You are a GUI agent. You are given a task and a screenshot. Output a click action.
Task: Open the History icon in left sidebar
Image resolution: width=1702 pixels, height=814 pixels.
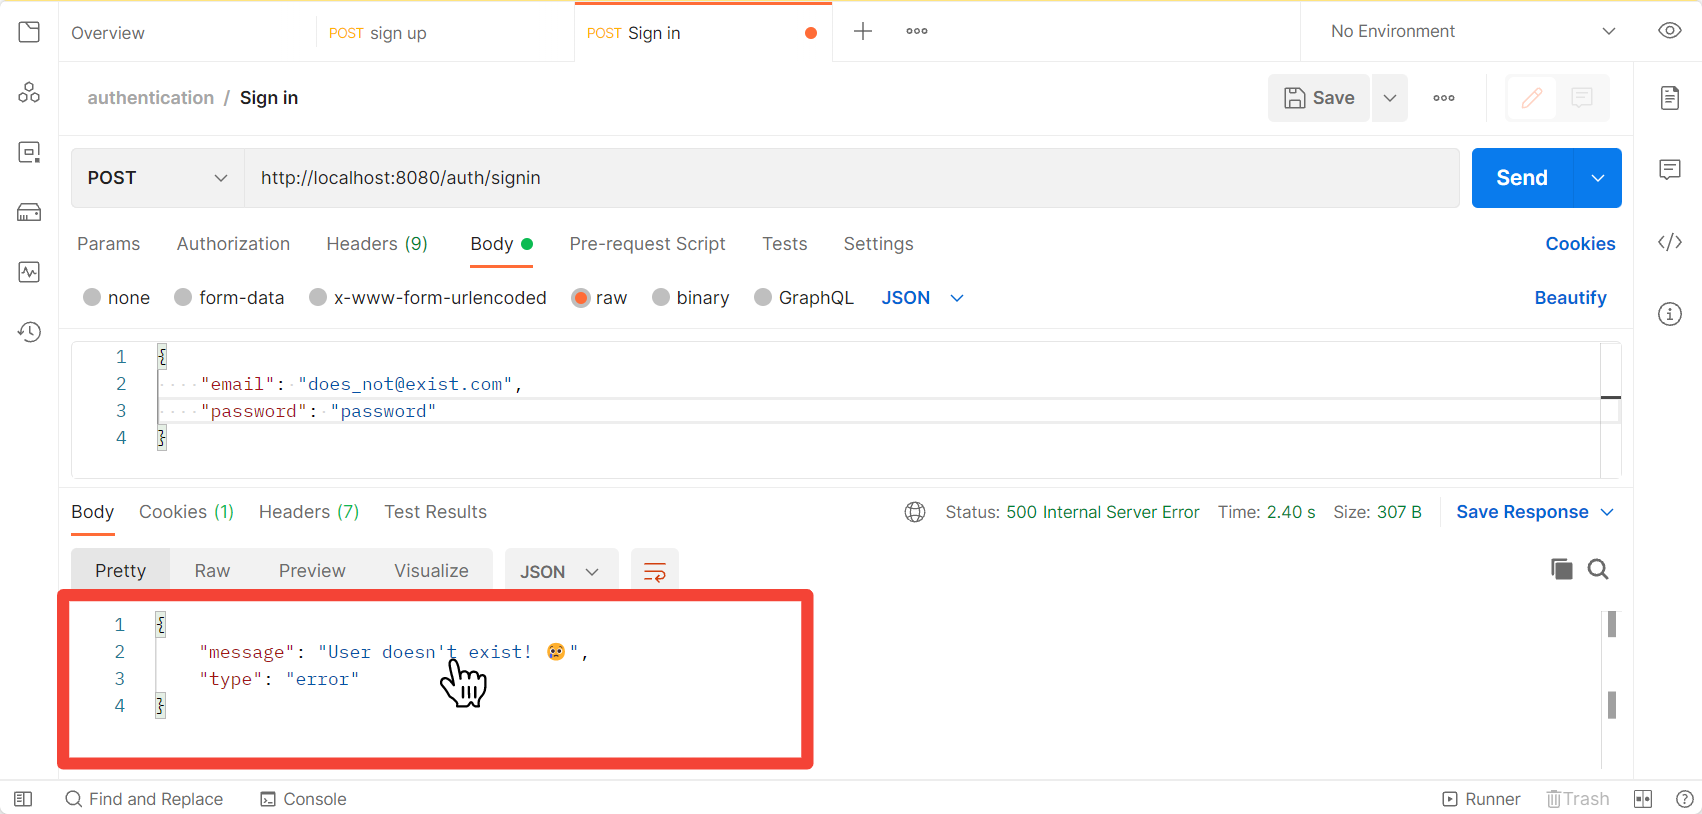[29, 332]
